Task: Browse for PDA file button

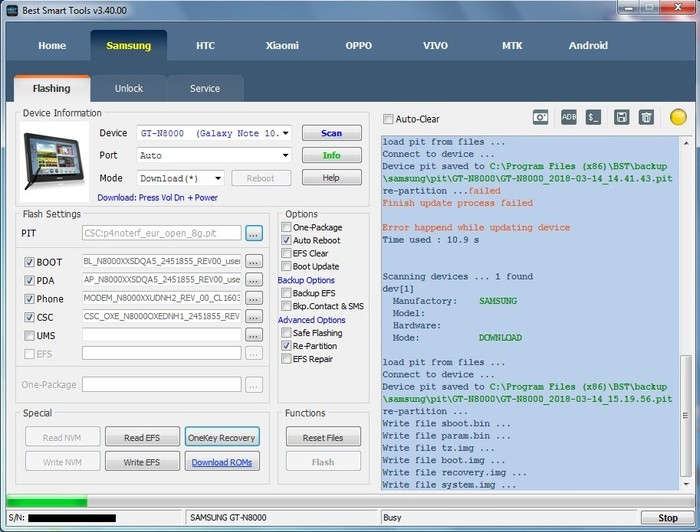Action: click(254, 280)
